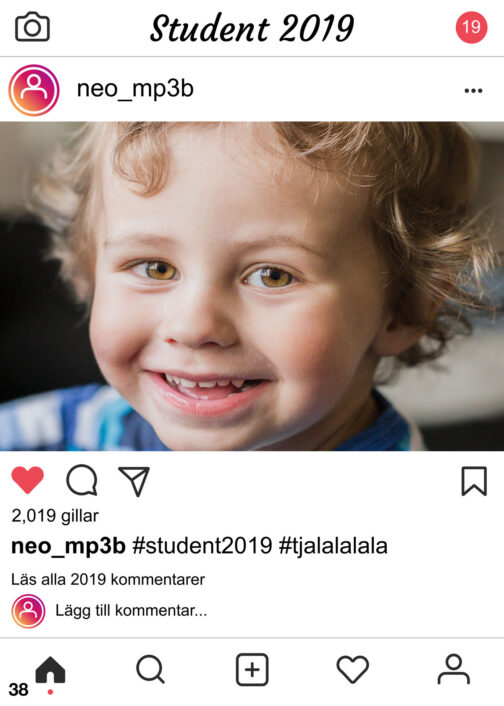Open comments via speech bubble icon

pyautogui.click(x=82, y=480)
